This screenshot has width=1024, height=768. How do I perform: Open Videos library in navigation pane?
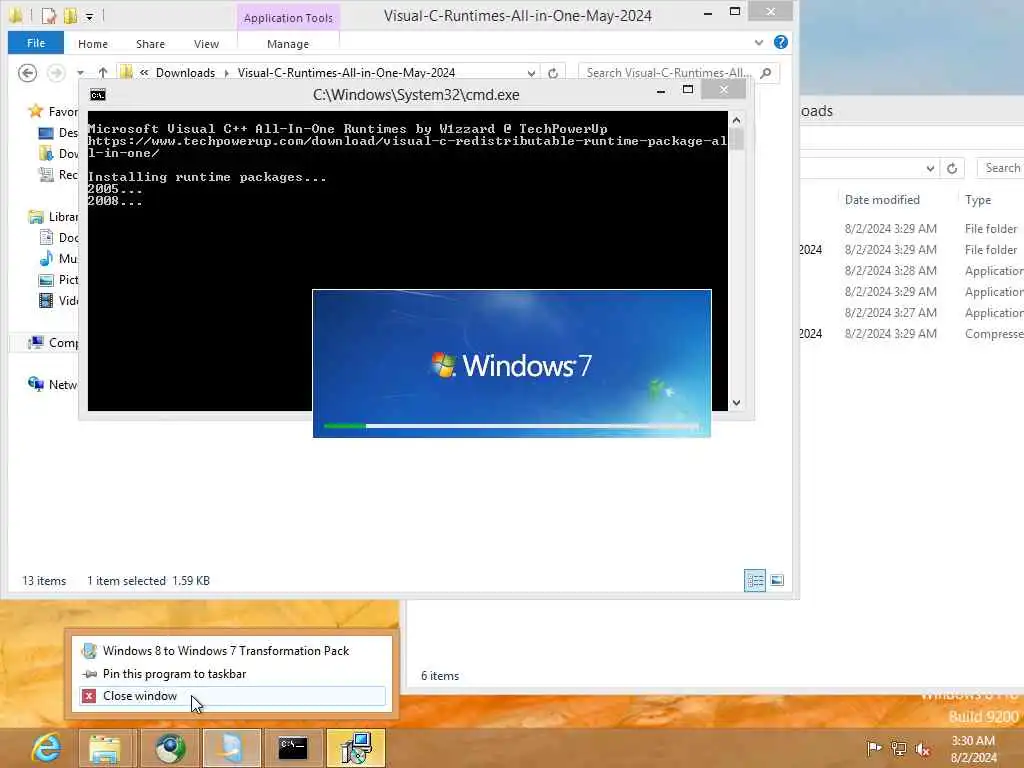(x=57, y=300)
